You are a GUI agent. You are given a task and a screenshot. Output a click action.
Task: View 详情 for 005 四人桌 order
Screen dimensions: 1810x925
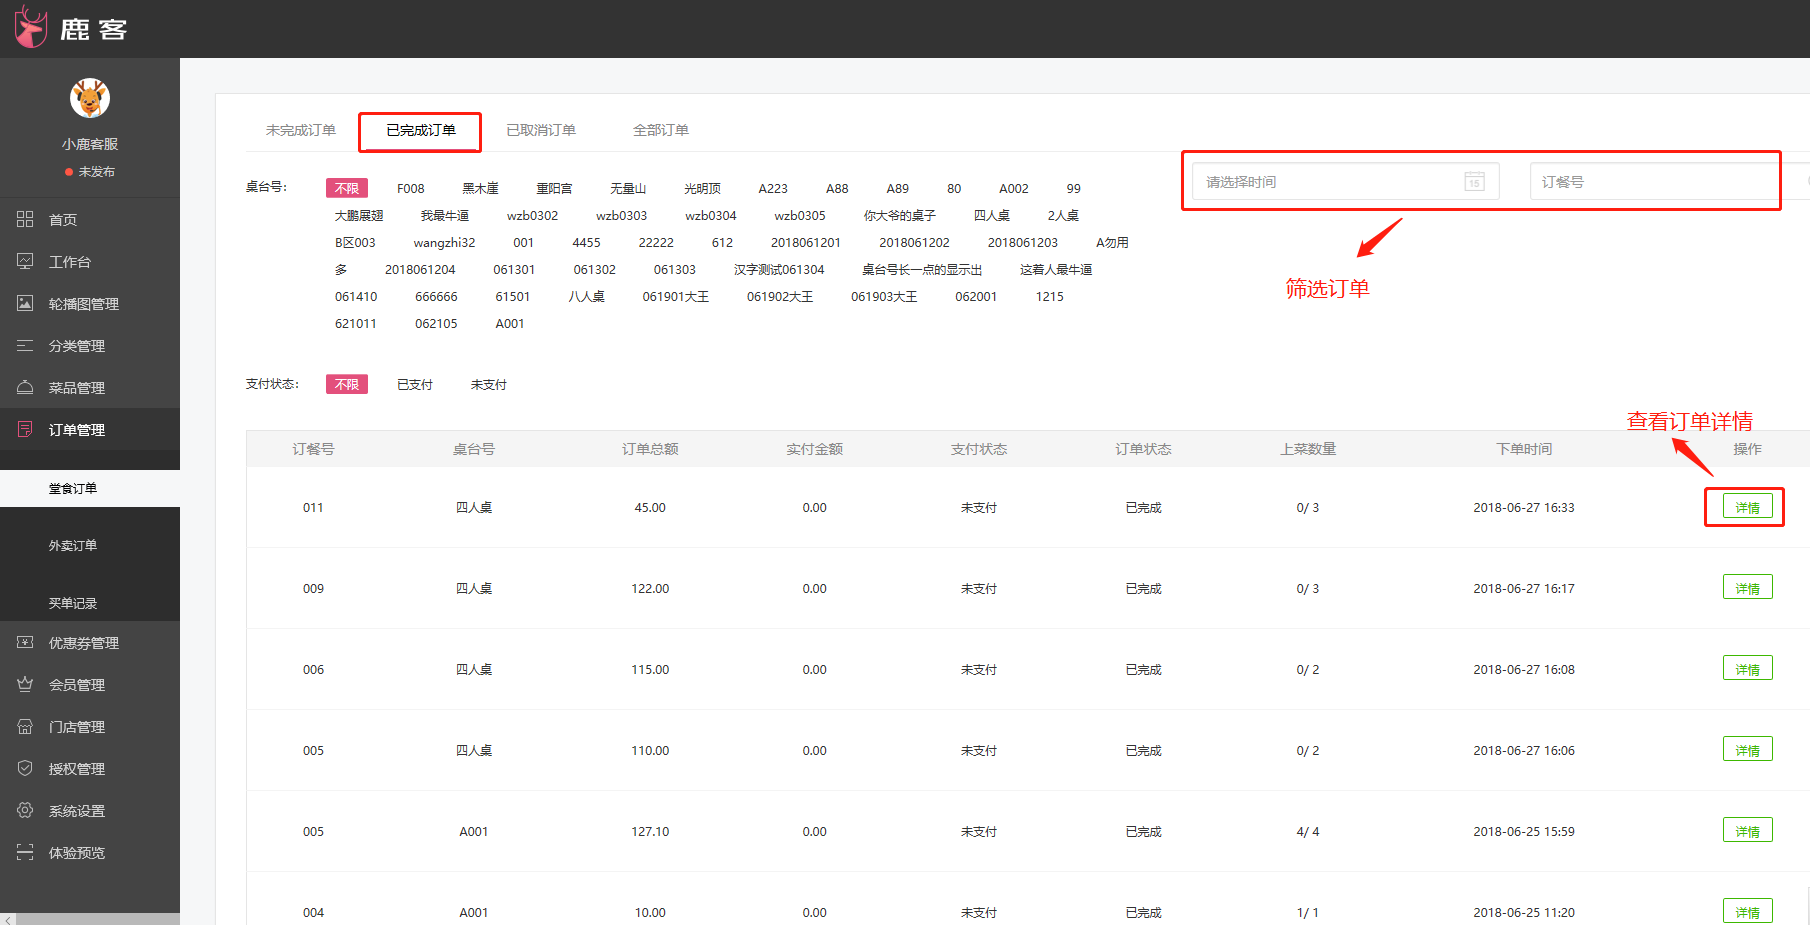(1748, 749)
